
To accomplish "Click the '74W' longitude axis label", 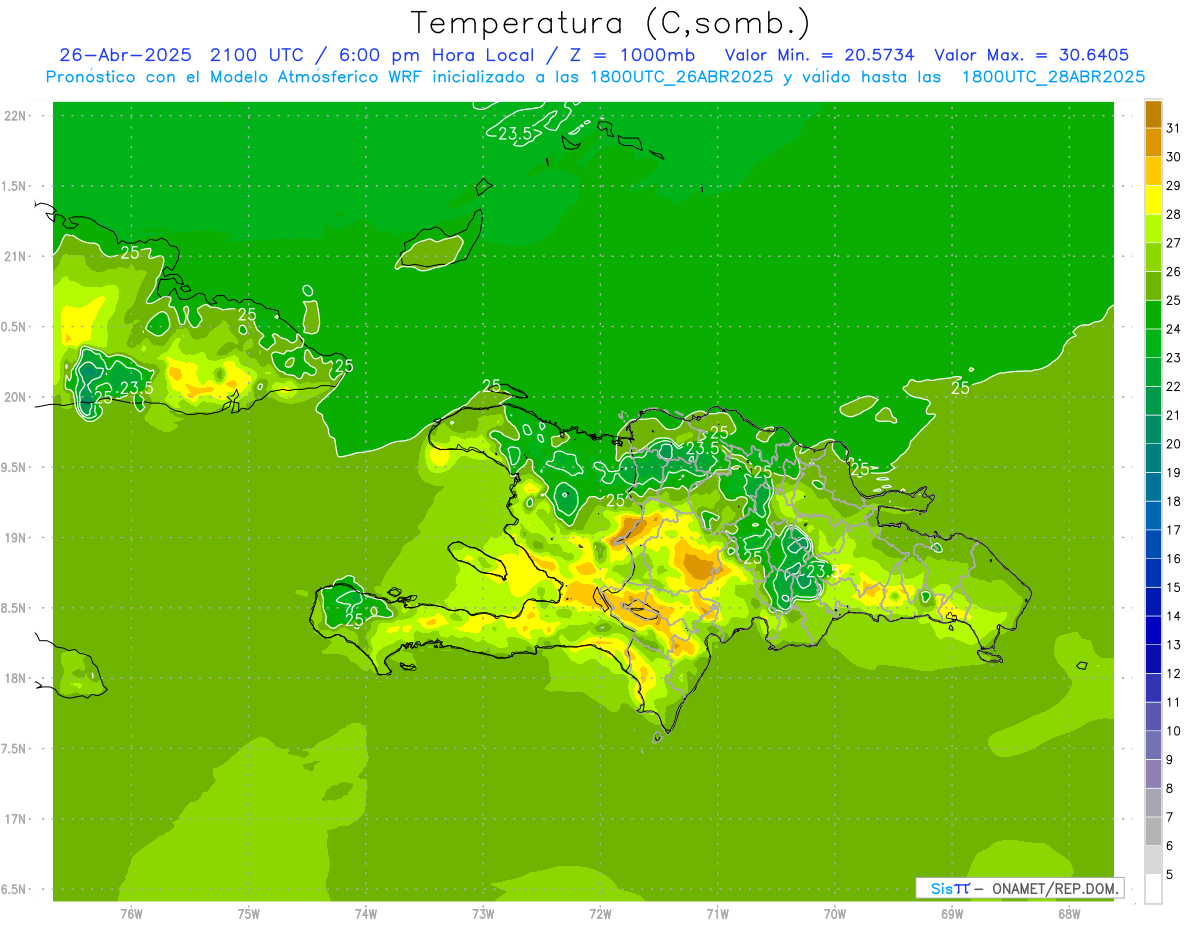I will (x=365, y=913).
